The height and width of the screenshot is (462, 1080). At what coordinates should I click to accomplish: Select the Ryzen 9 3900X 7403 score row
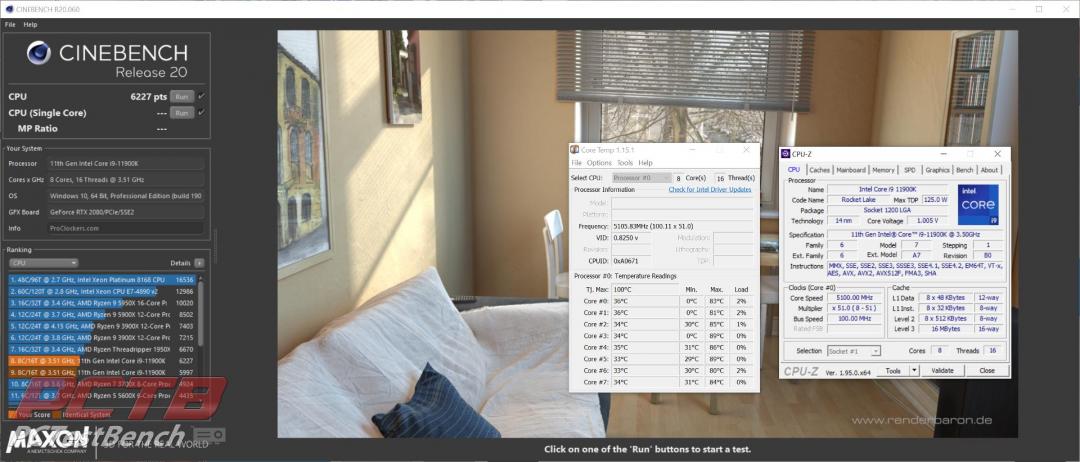102,326
